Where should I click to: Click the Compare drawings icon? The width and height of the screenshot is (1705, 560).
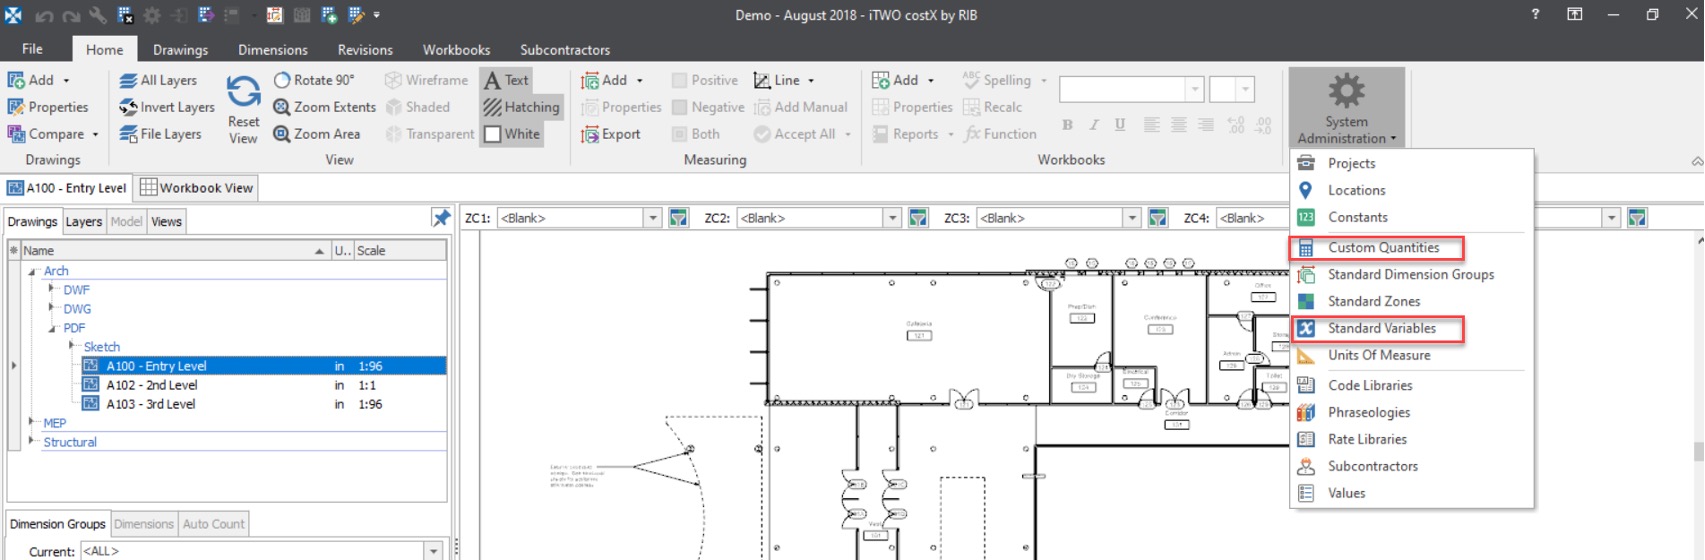pos(16,134)
